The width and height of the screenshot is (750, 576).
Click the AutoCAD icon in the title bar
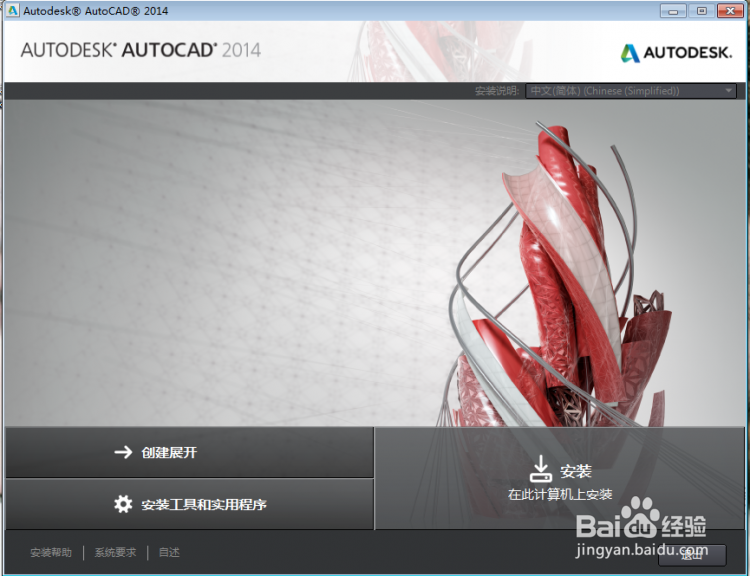tap(12, 10)
